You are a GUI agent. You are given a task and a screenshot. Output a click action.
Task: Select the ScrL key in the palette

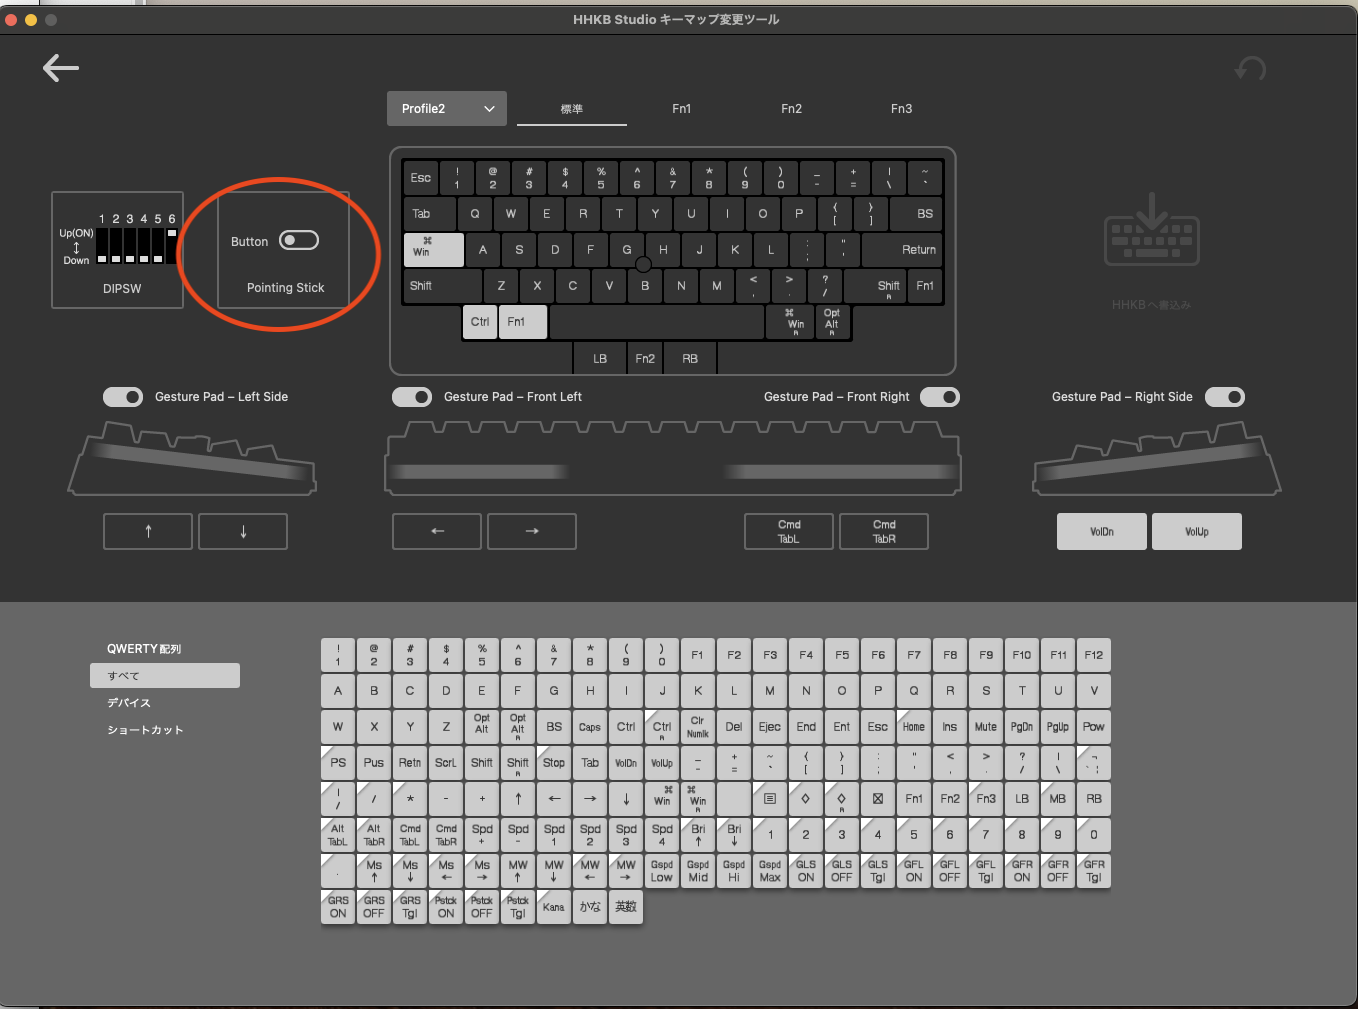point(446,763)
